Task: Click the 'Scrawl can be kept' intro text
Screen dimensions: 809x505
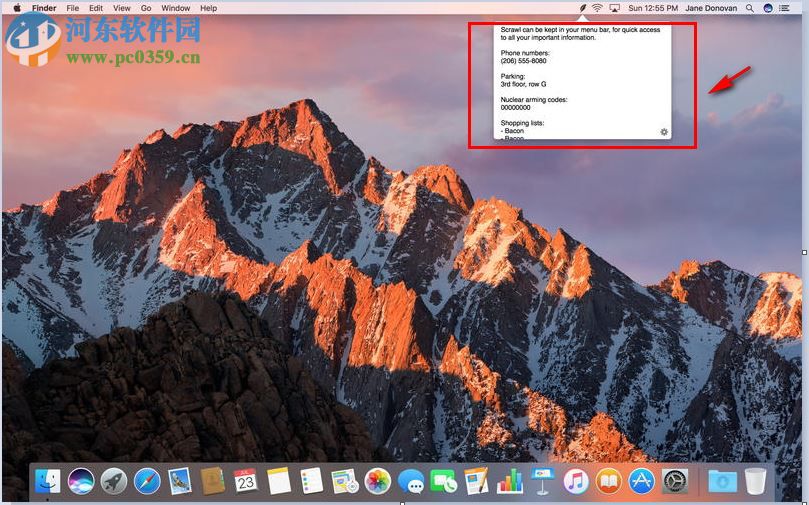Action: [x=580, y=34]
